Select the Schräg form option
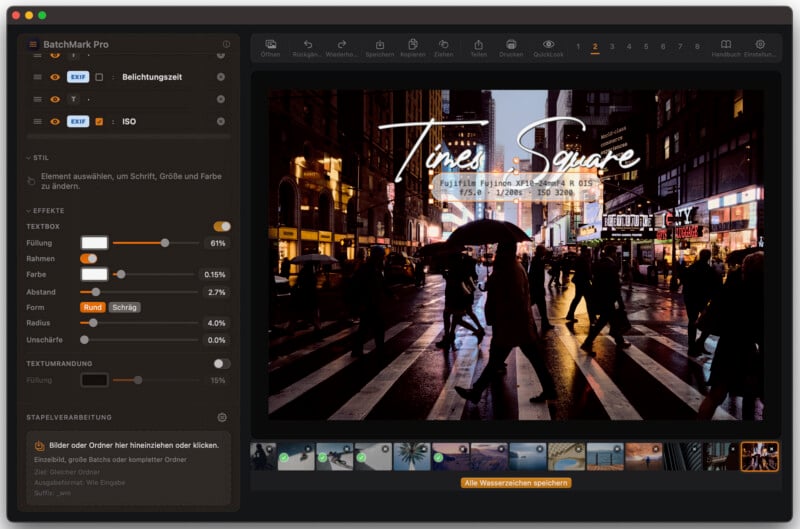This screenshot has width=800, height=529. click(x=124, y=307)
